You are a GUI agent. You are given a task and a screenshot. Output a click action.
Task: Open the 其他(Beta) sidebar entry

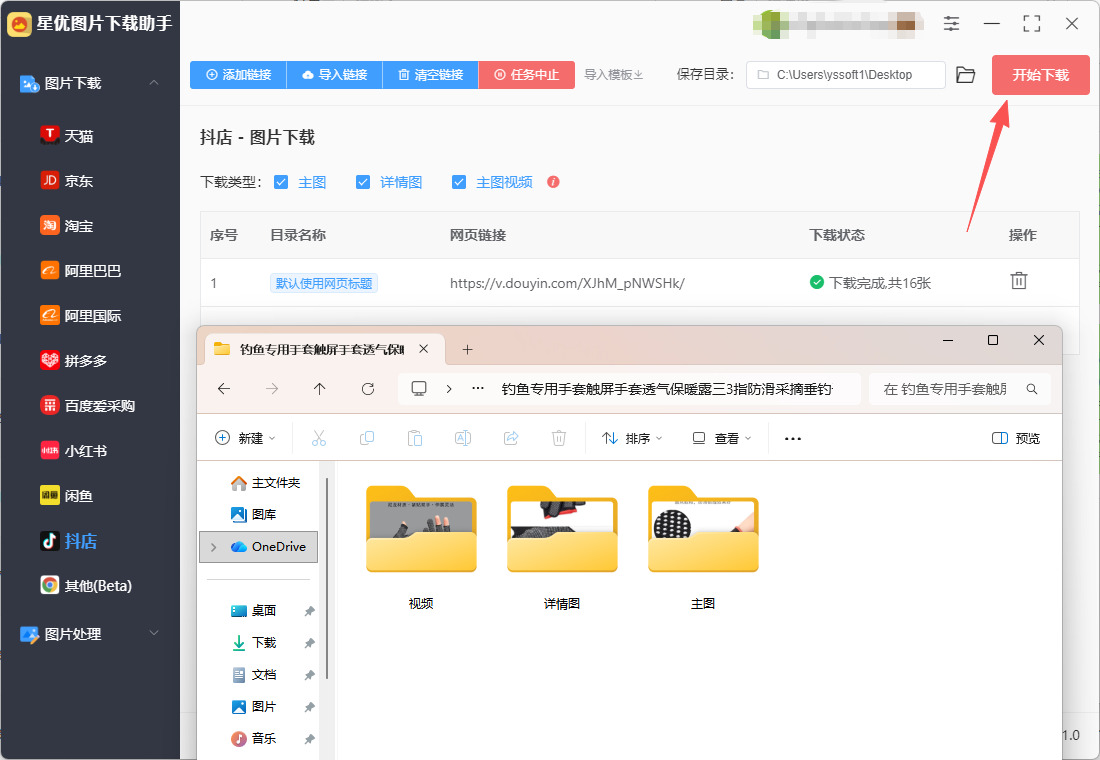(97, 586)
